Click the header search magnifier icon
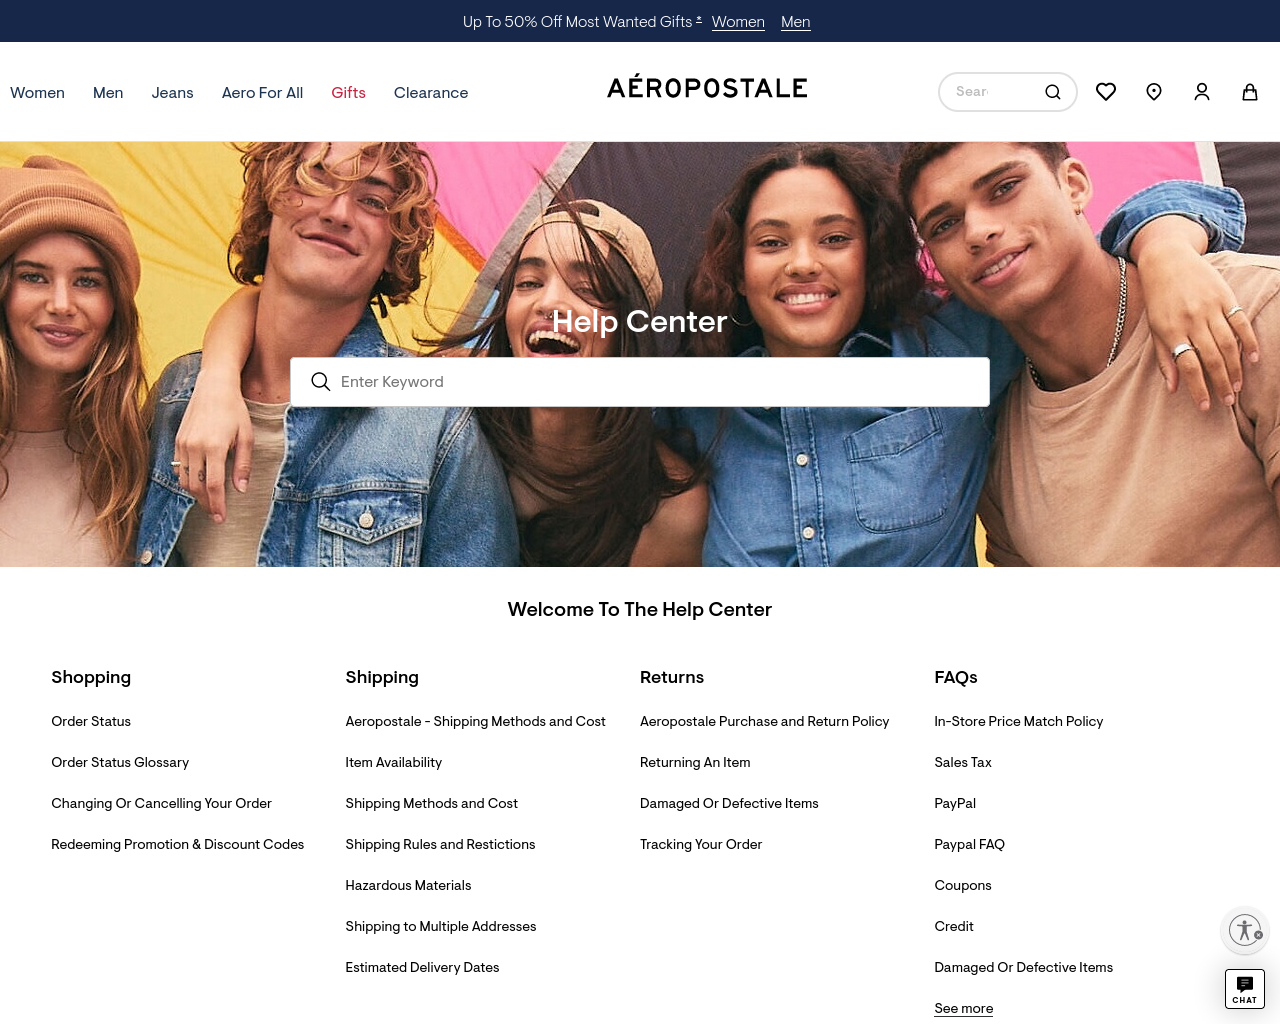Viewport: 1280px width, 1024px height. pyautogui.click(x=1053, y=92)
